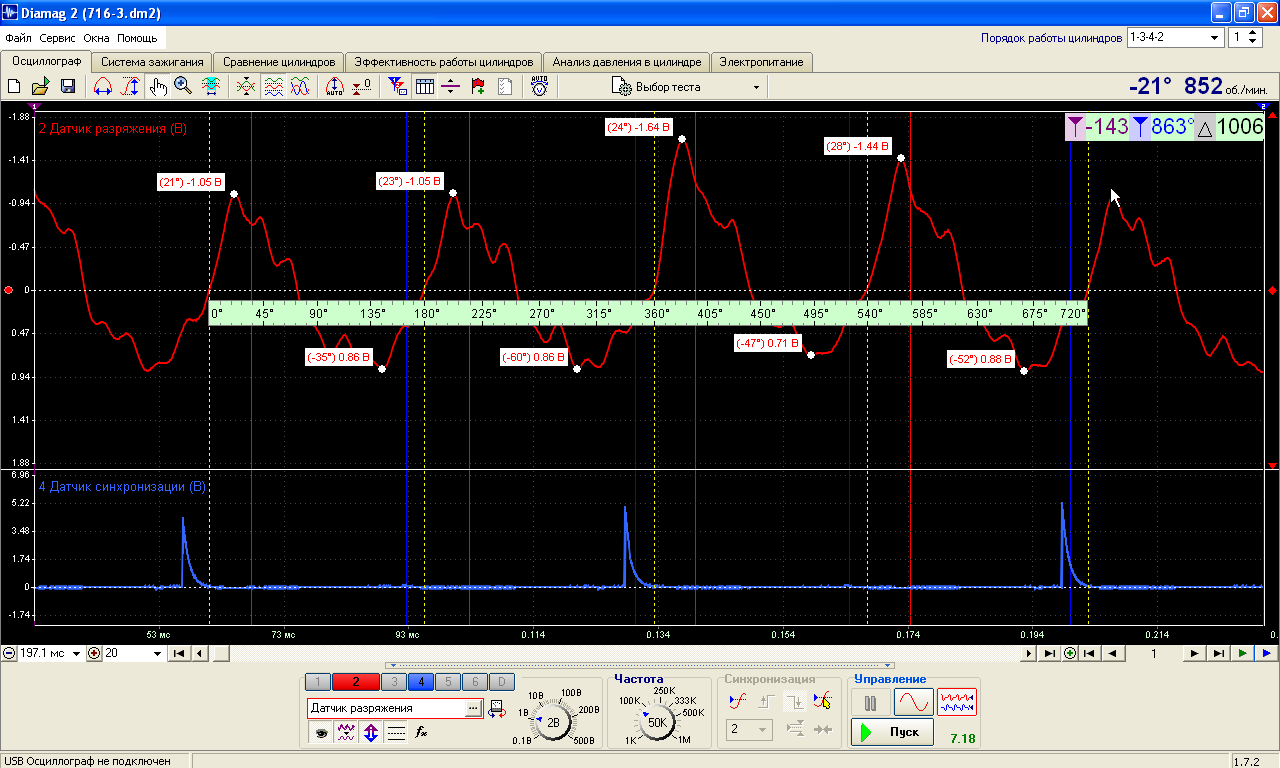Click the oscilloscope device connection icon
Image resolution: width=1280 pixels, height=768 pixels.
pos(497,708)
